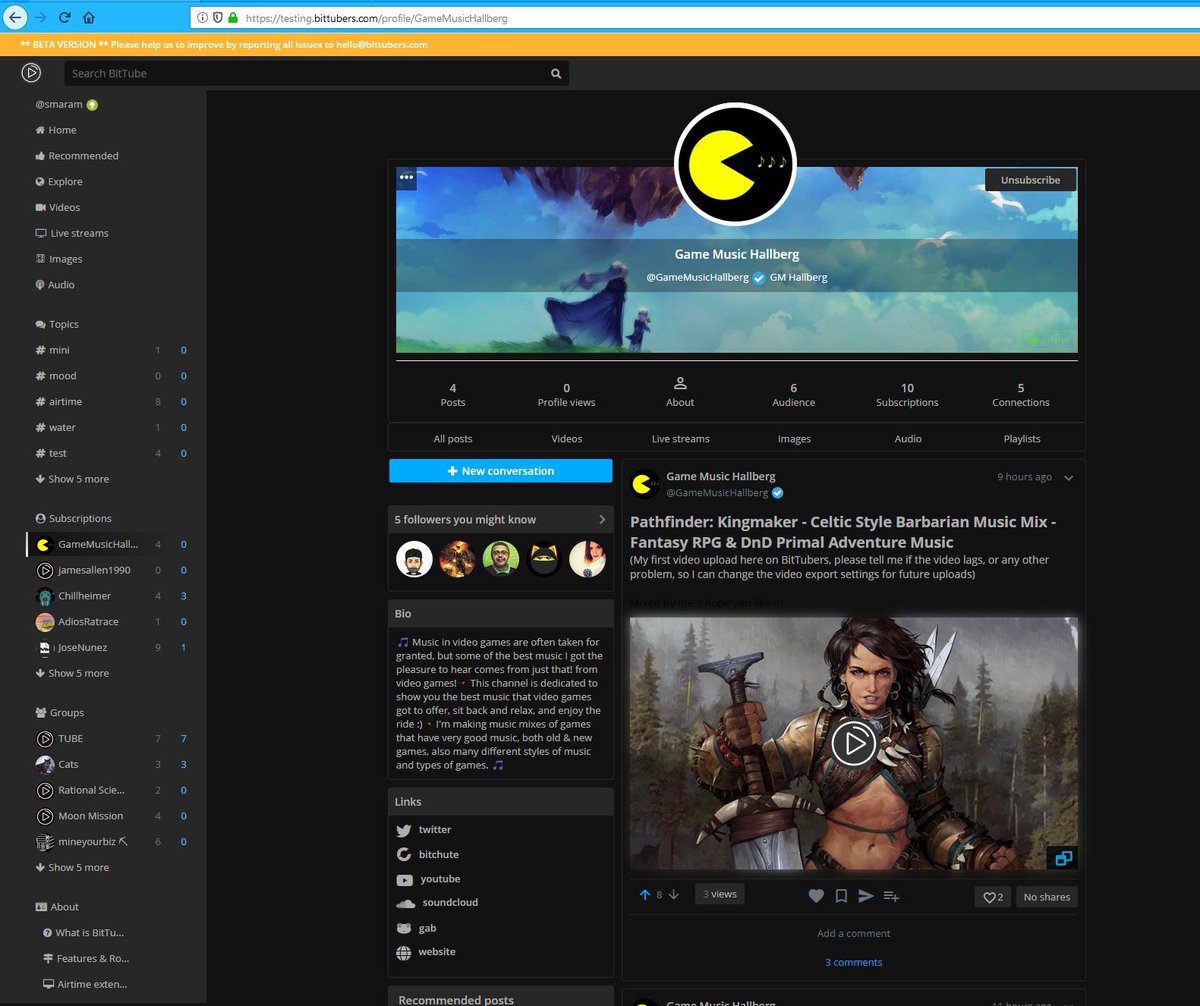The width and height of the screenshot is (1200, 1006).
Task: Expand Groups with Show 5 more
Action: pyautogui.click(x=72, y=867)
